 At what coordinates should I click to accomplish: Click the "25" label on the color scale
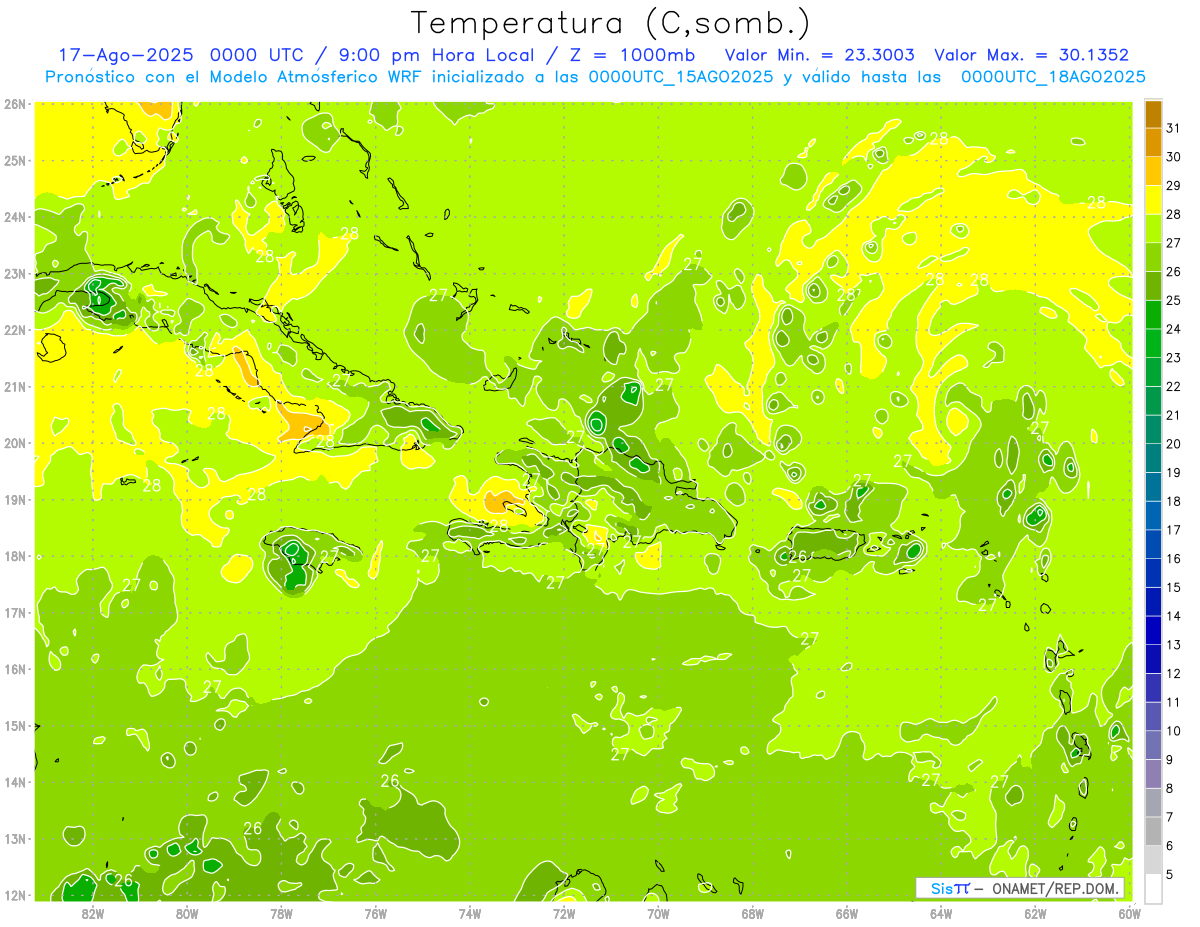pyautogui.click(x=1173, y=300)
